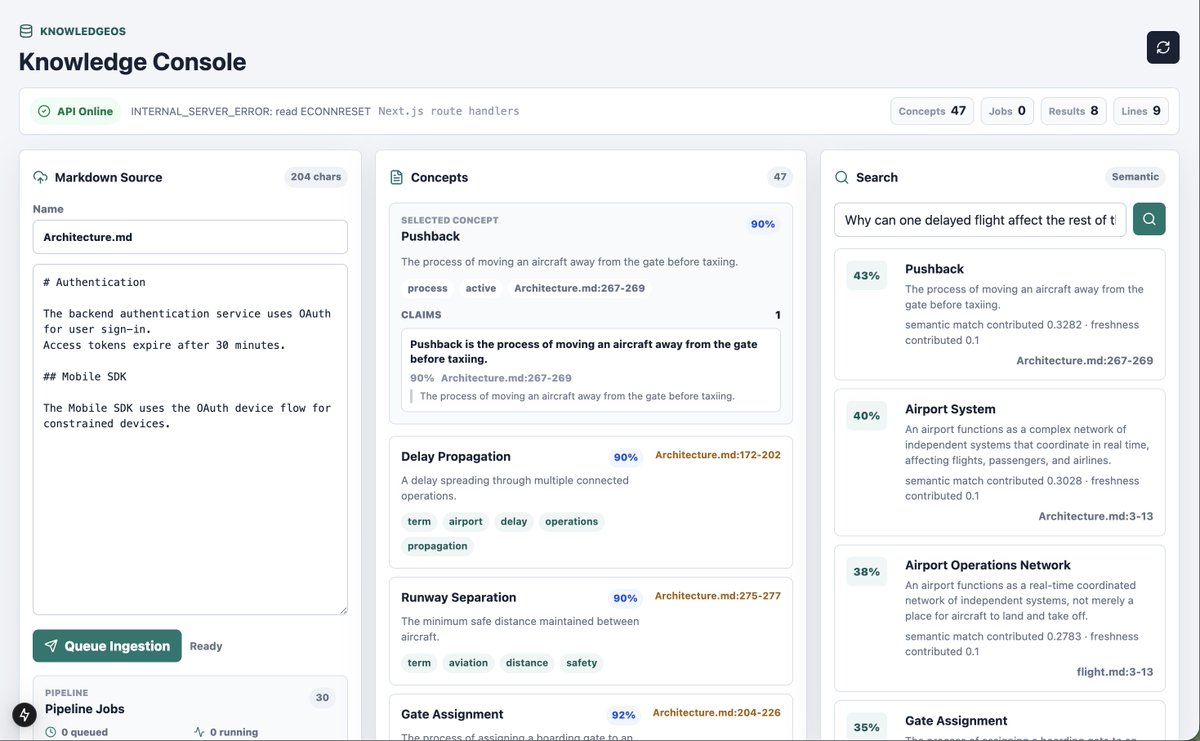The width and height of the screenshot is (1200, 741).
Task: Select the Gate Assignment concept heading
Action: pyautogui.click(x=452, y=714)
